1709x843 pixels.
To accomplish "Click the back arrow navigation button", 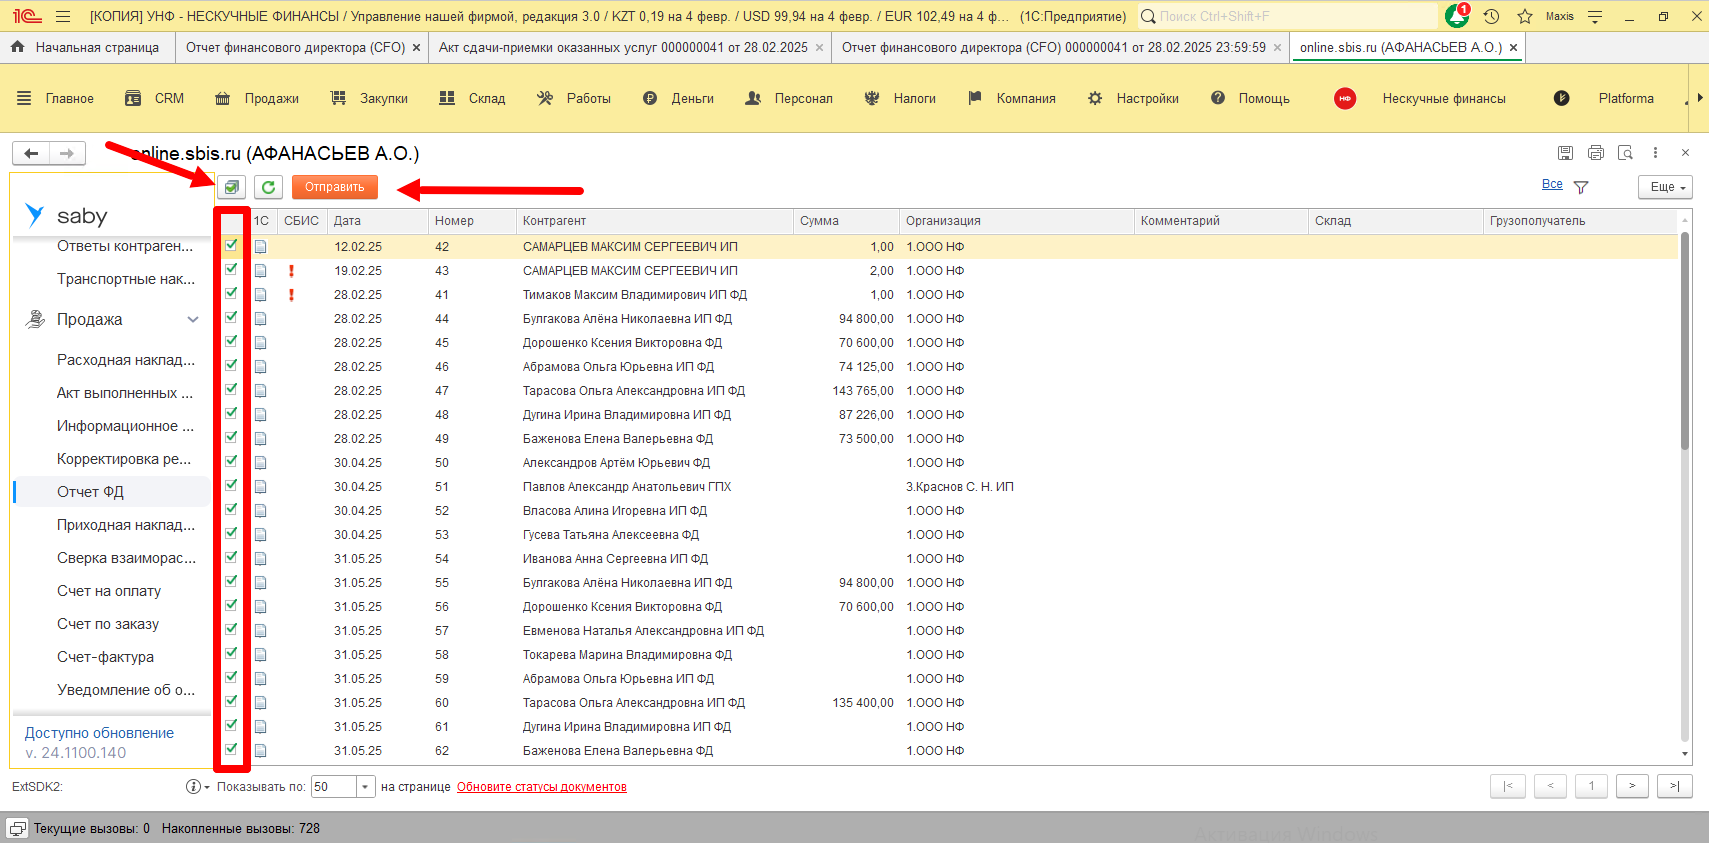I will click(31, 153).
